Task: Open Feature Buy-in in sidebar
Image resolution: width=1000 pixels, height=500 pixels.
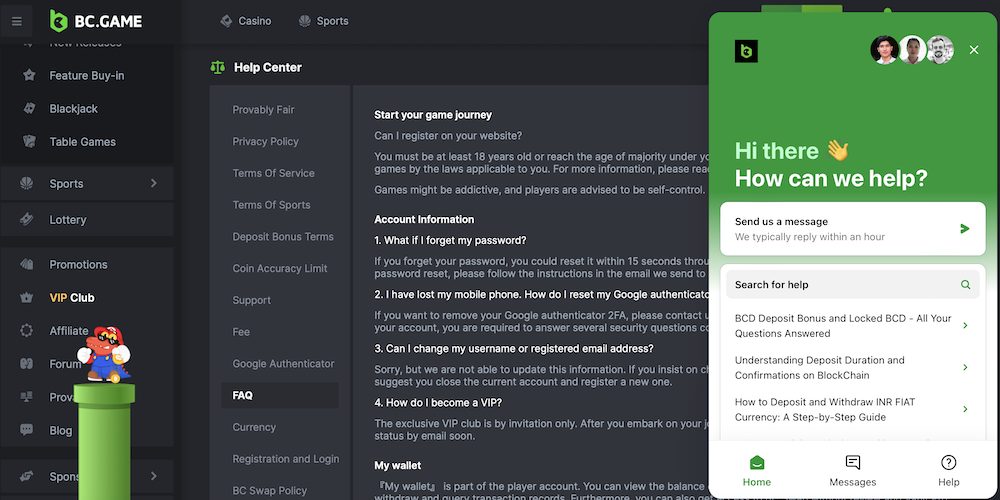Action: coord(87,75)
